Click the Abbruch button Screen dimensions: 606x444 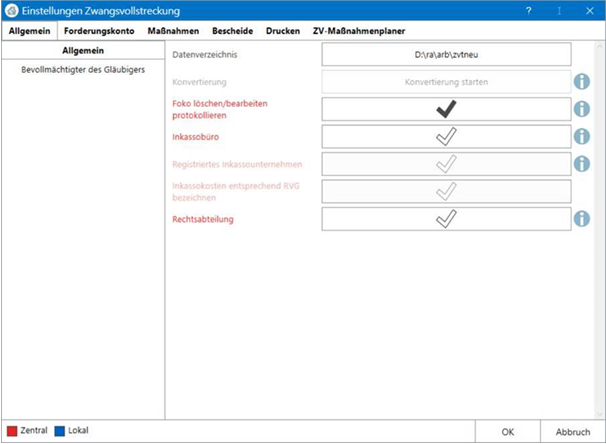coord(573,432)
